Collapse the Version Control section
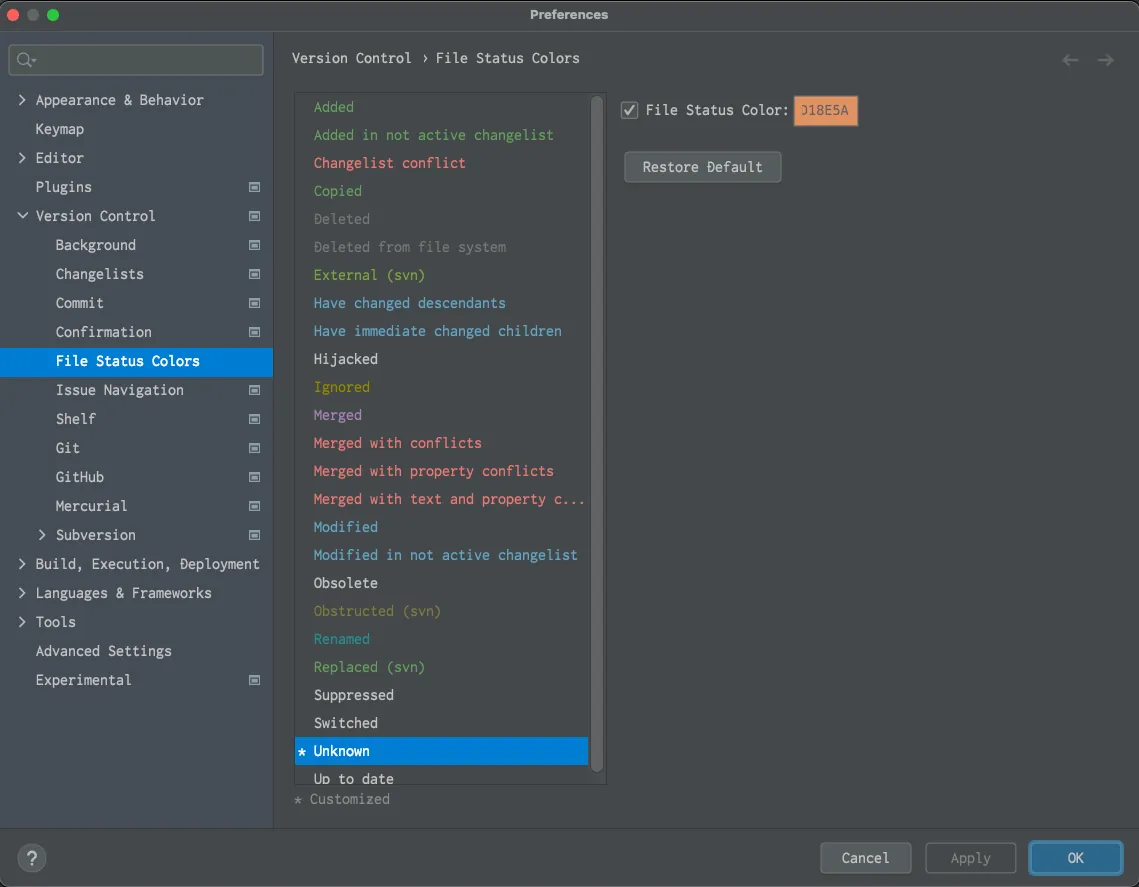This screenshot has height=887, width=1139. [22, 216]
